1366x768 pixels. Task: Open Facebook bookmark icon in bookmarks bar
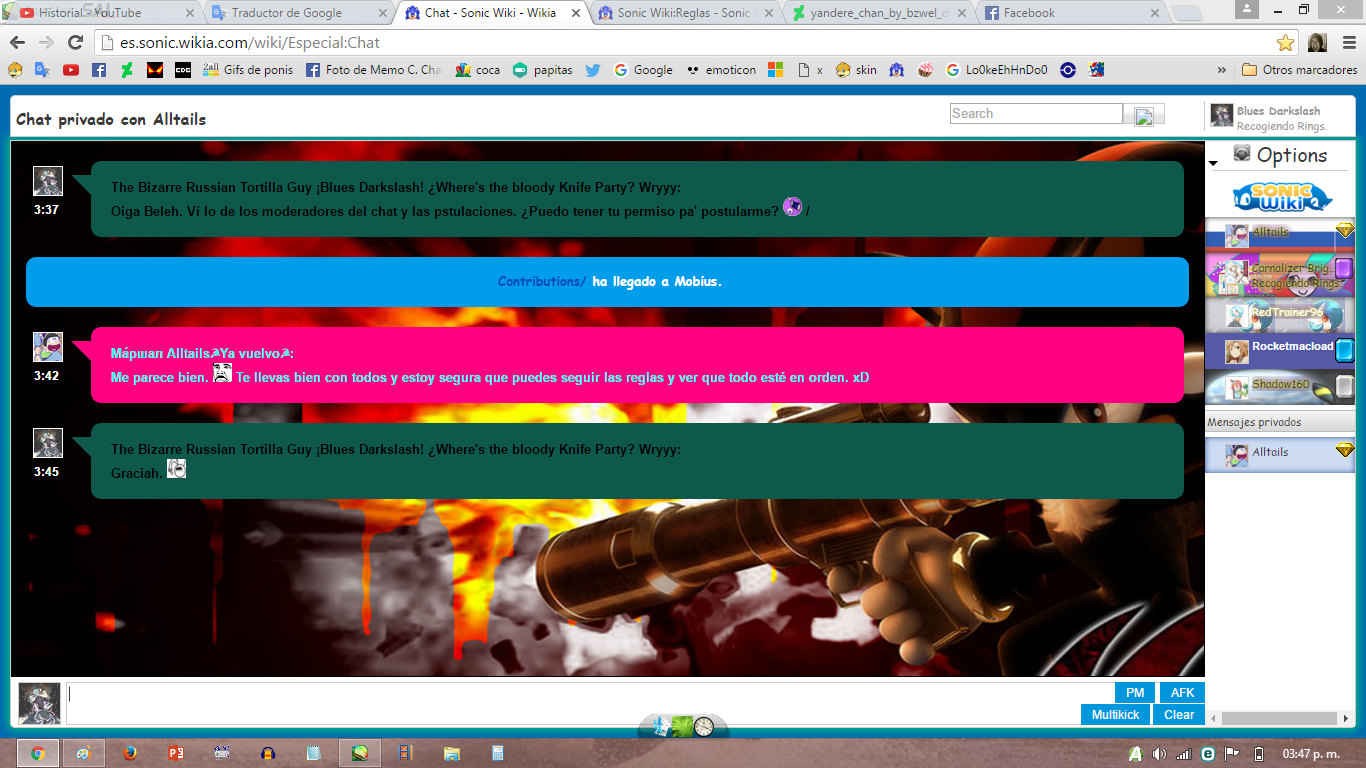tap(99, 70)
